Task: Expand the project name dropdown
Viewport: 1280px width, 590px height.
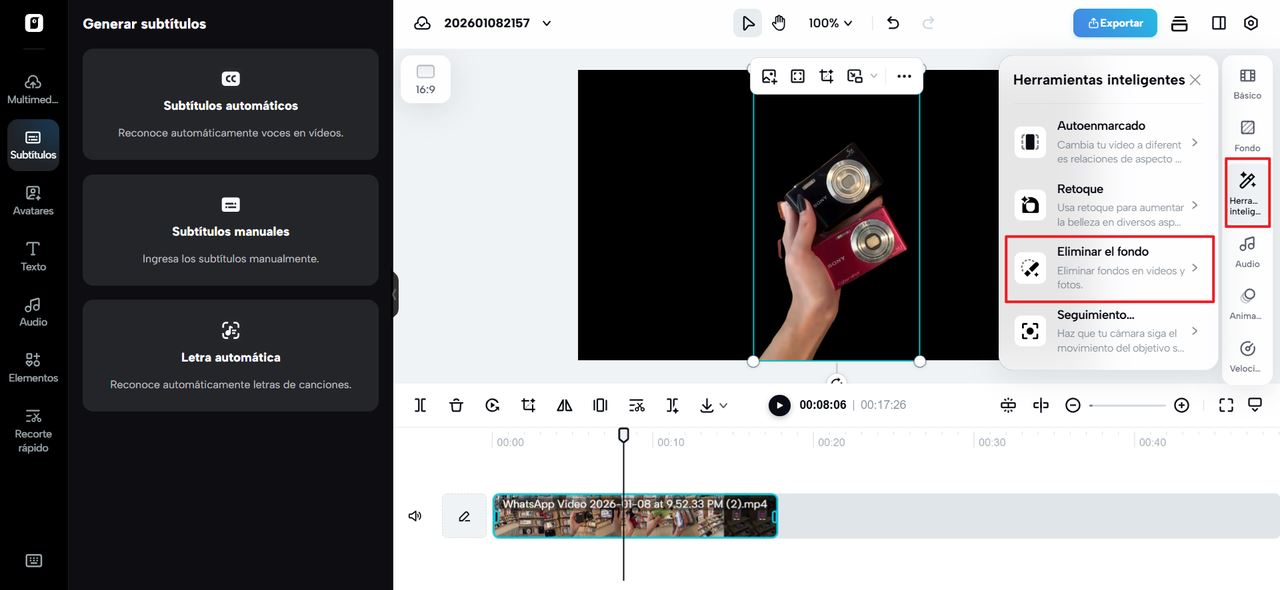Action: point(546,23)
